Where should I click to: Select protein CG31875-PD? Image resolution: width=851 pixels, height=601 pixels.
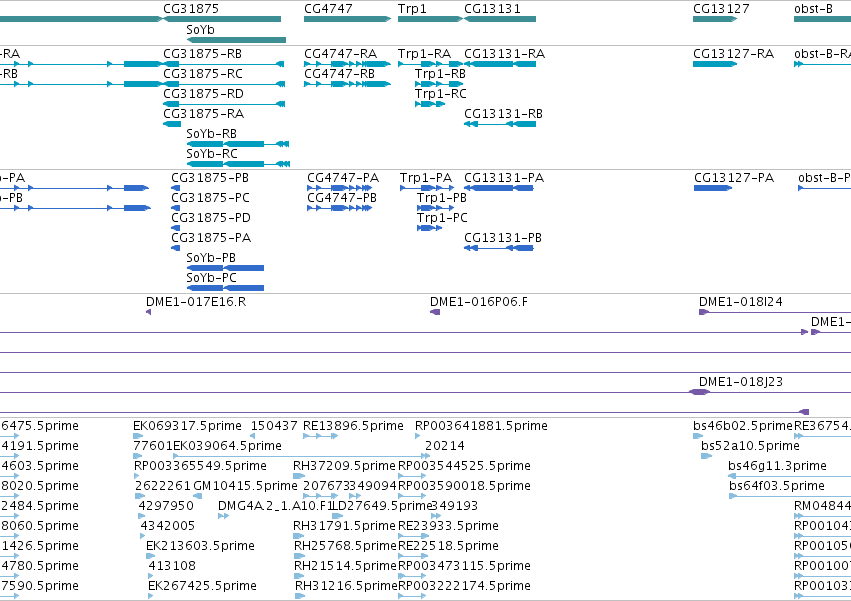click(175, 229)
